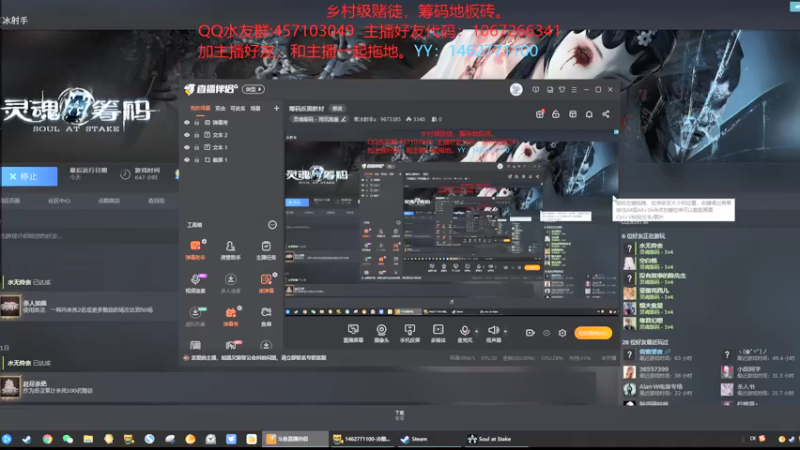Image resolution: width=800 pixels, height=450 pixels.
Task: Select the 文本 2 source row
Action: [x=232, y=135]
